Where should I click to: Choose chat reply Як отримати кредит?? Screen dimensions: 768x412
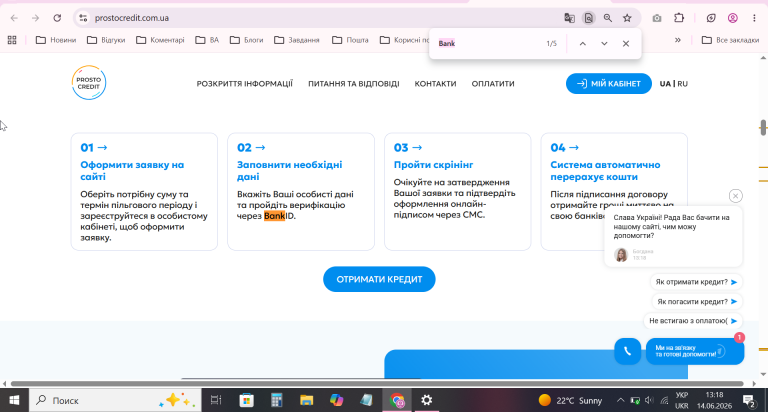(x=696, y=282)
